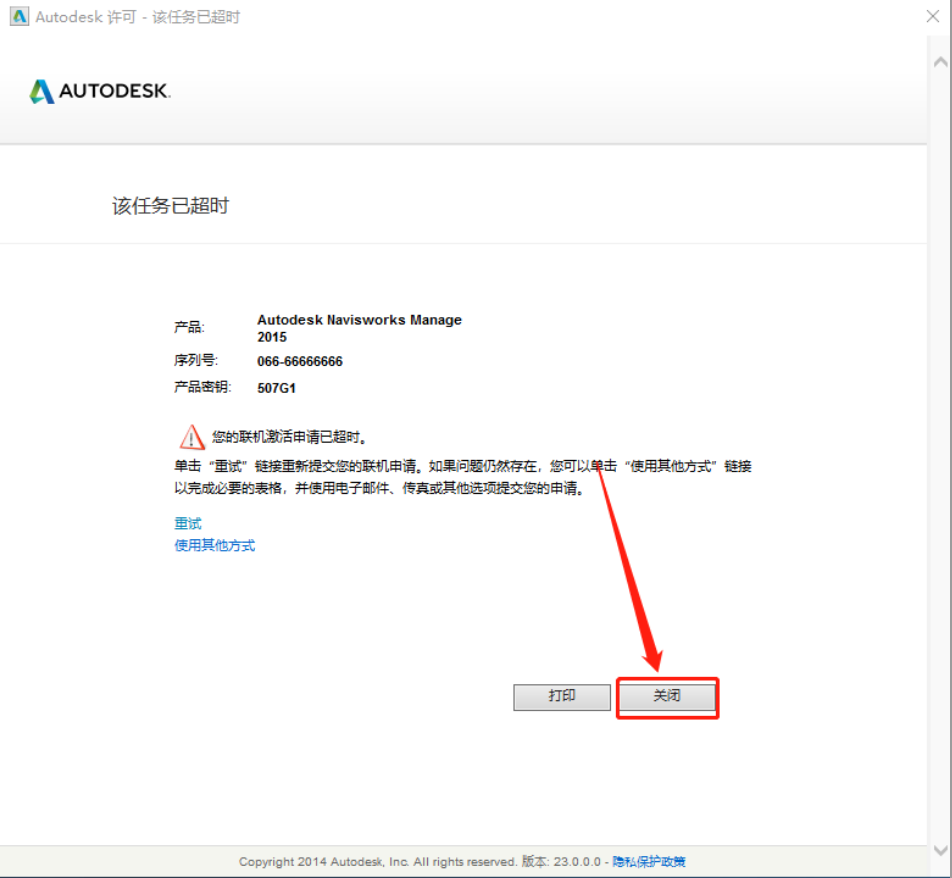Click the scrollbar down arrow
Screen dimensions: 952x878
[x=940, y=850]
